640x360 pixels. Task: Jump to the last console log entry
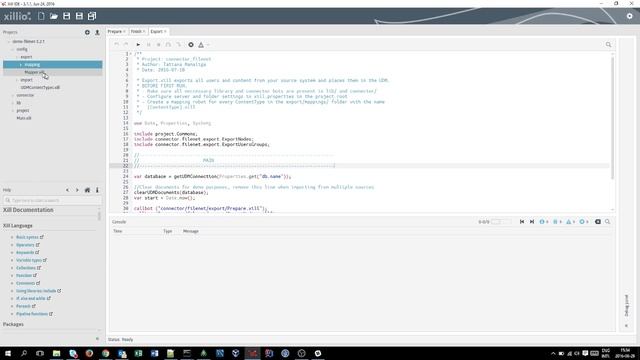pos(532,222)
